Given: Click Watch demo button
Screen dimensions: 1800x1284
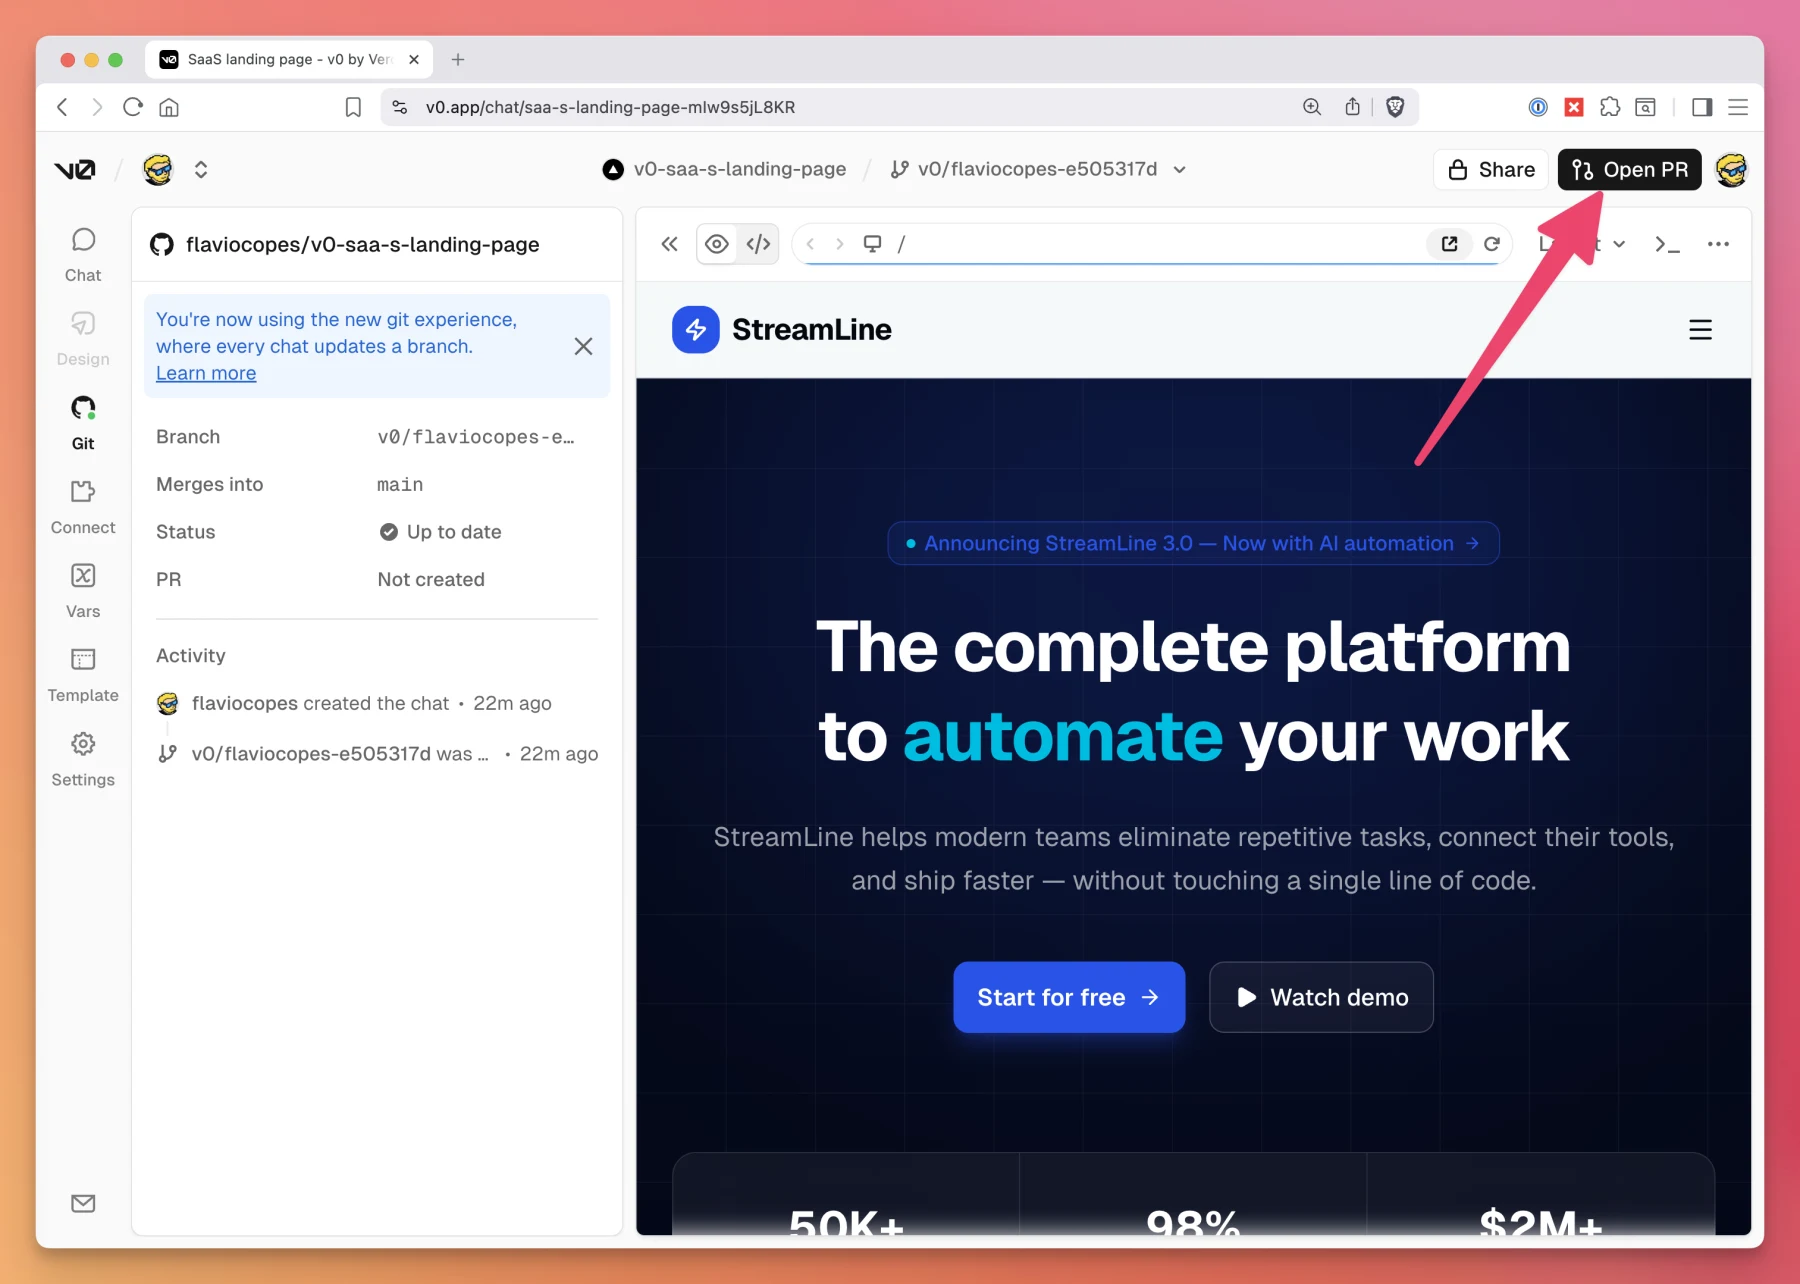Looking at the screenshot, I should (x=1321, y=997).
